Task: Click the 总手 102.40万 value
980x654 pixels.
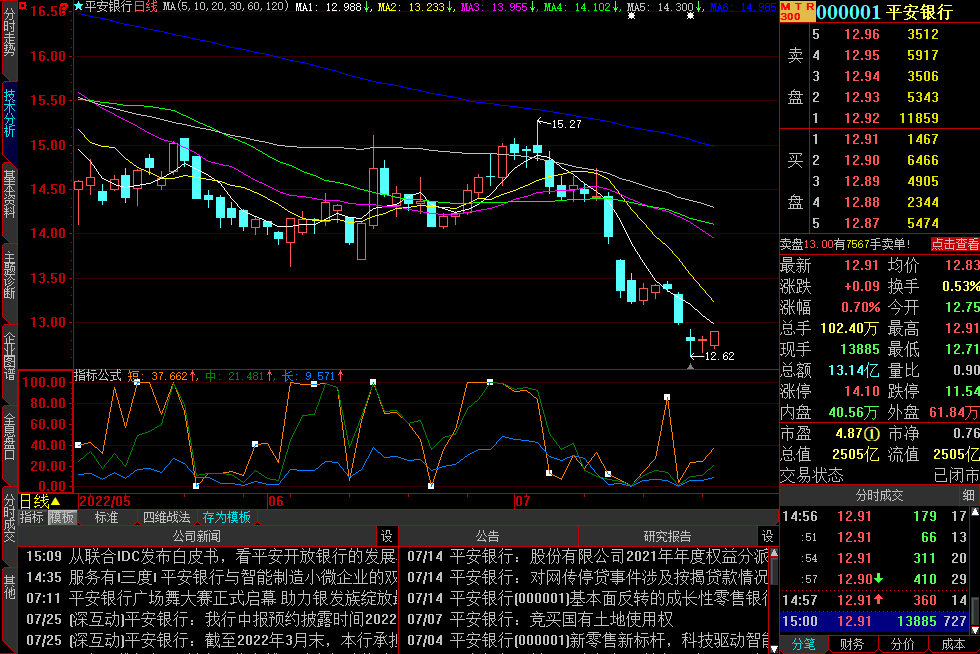Action: (849, 328)
